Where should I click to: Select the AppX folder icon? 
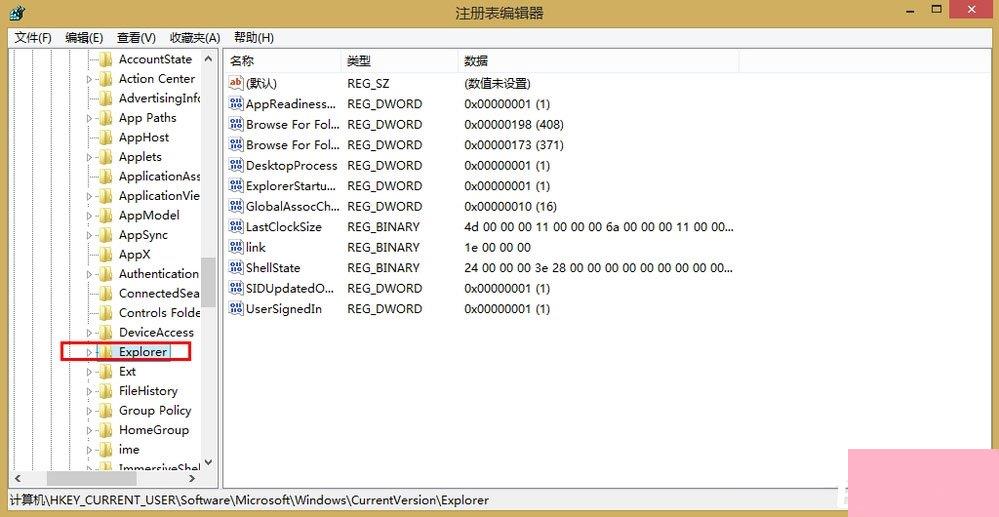[106, 254]
